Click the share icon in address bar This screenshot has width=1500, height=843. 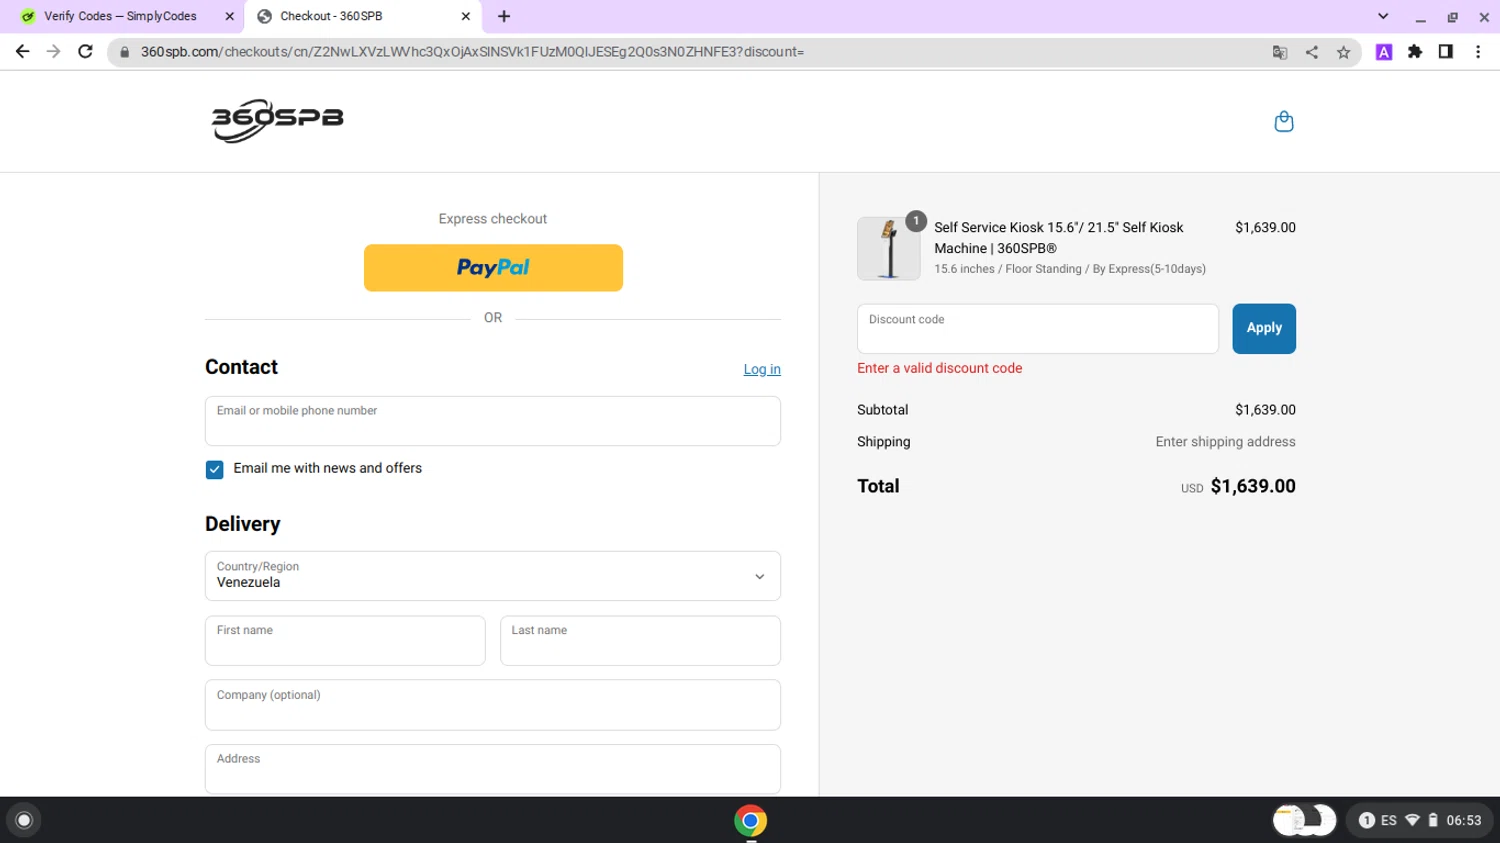point(1311,52)
